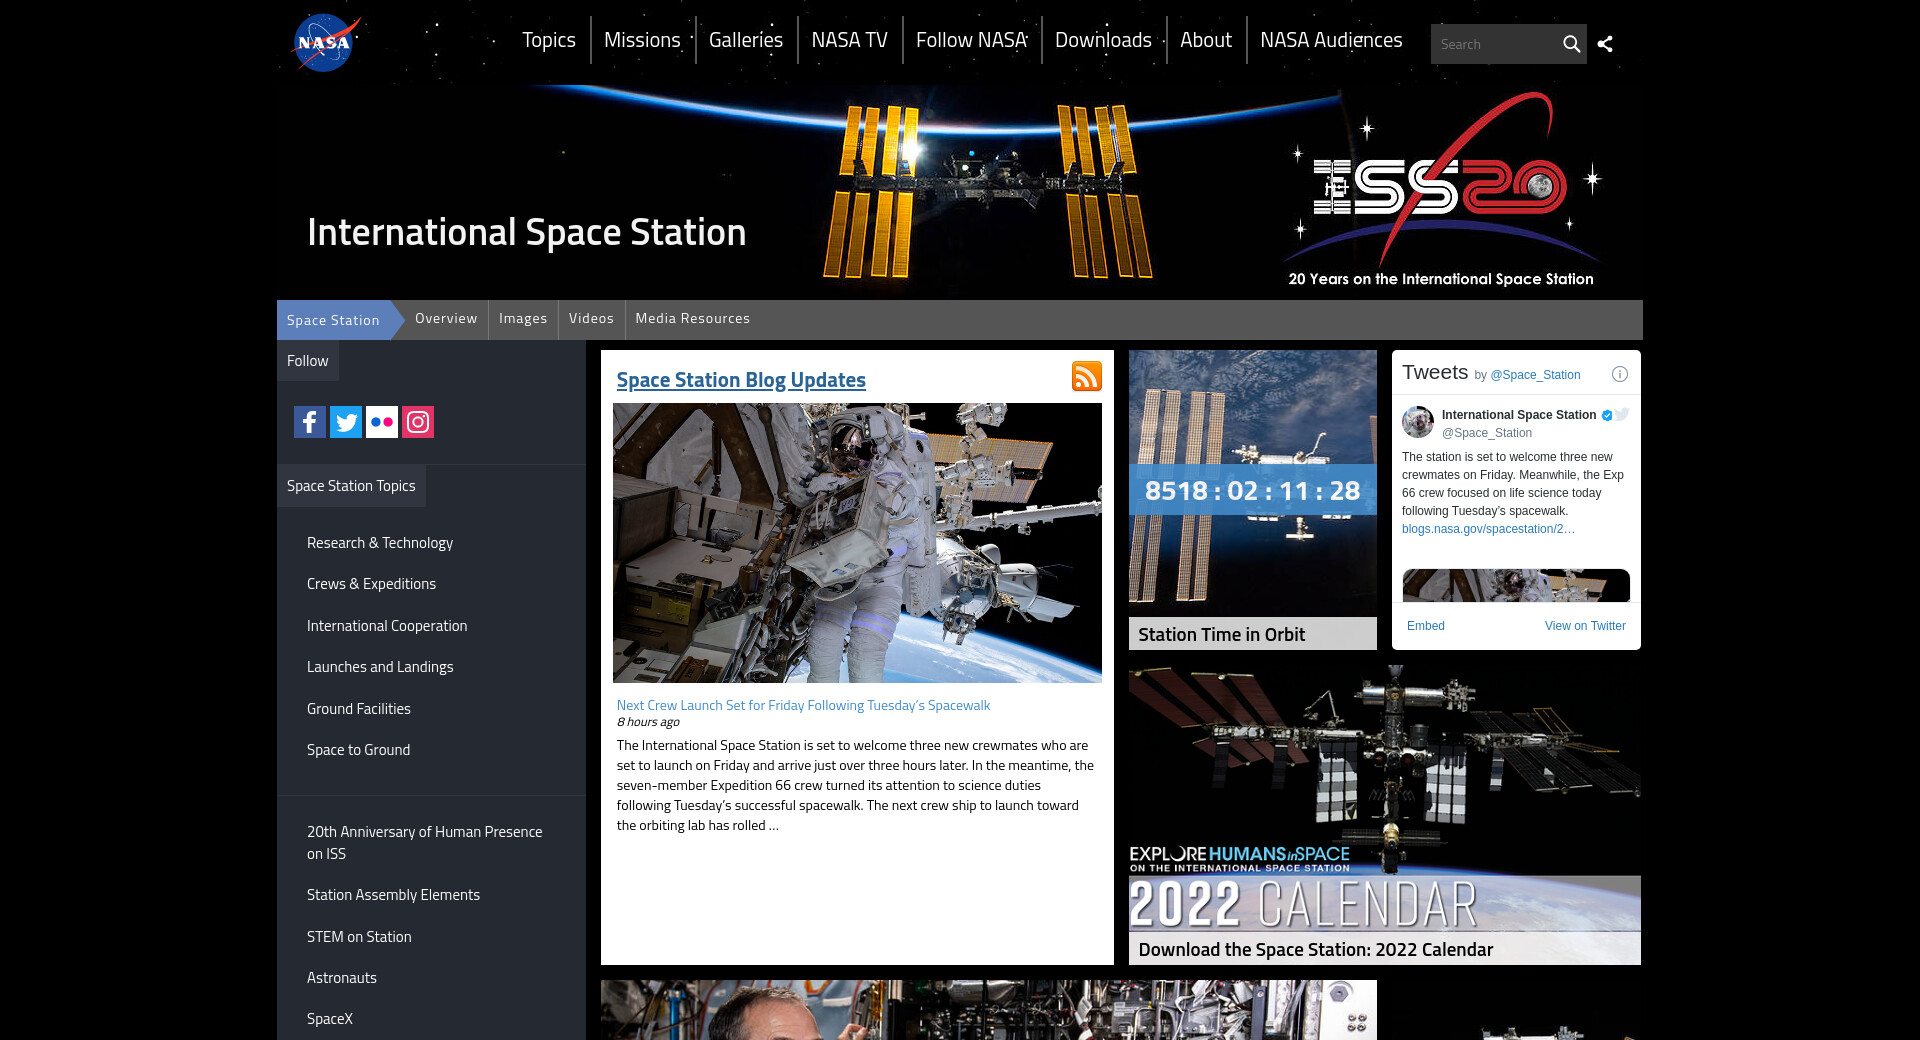Open the Missions menu

point(642,40)
